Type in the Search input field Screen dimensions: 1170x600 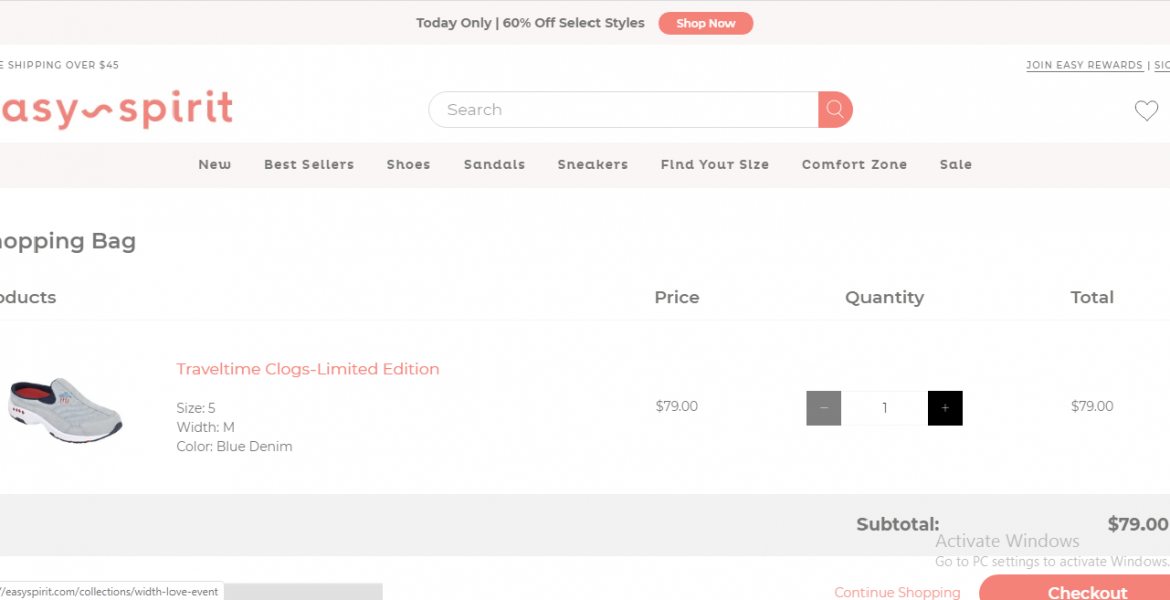pyautogui.click(x=622, y=110)
